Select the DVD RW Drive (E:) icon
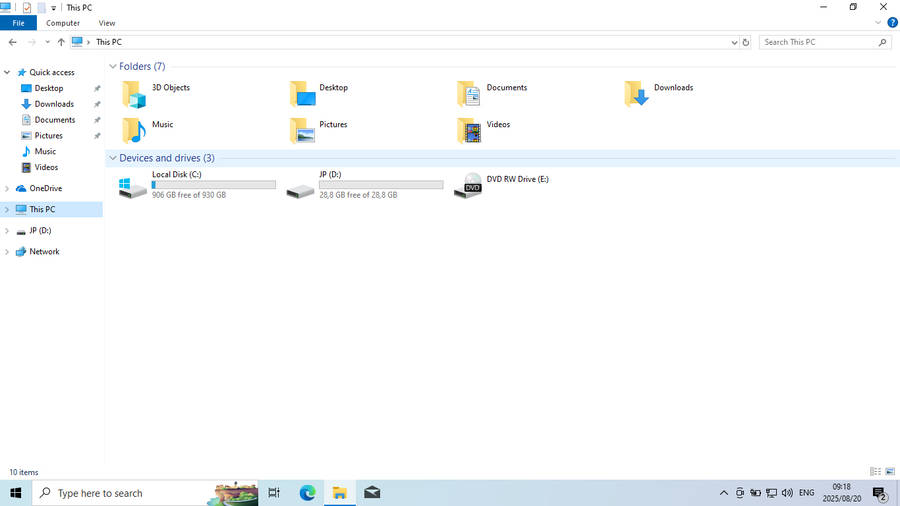 tap(467, 186)
